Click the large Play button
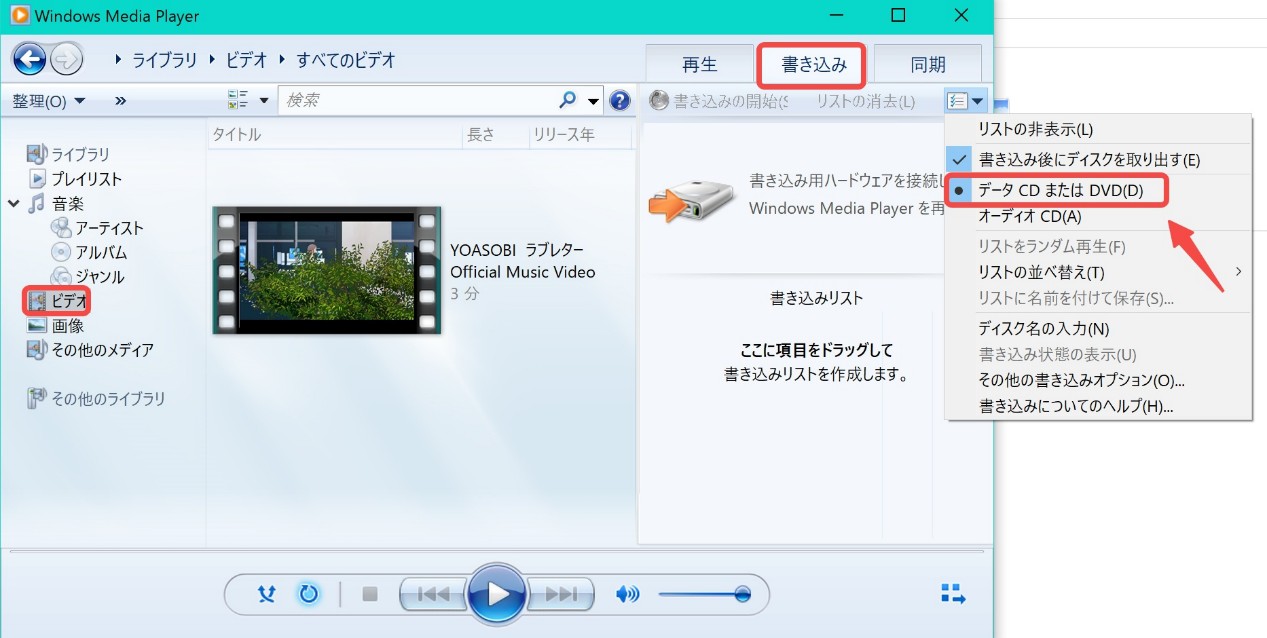This screenshot has width=1267, height=638. pos(497,594)
